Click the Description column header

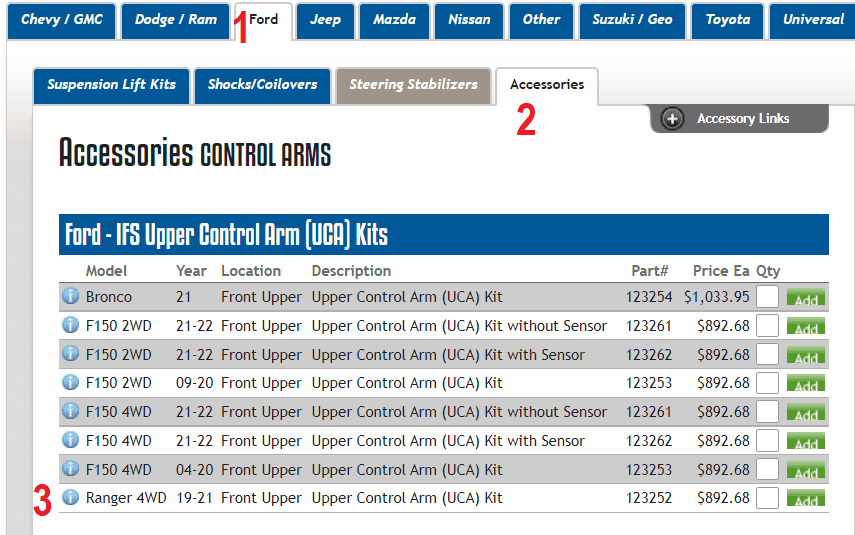(351, 270)
